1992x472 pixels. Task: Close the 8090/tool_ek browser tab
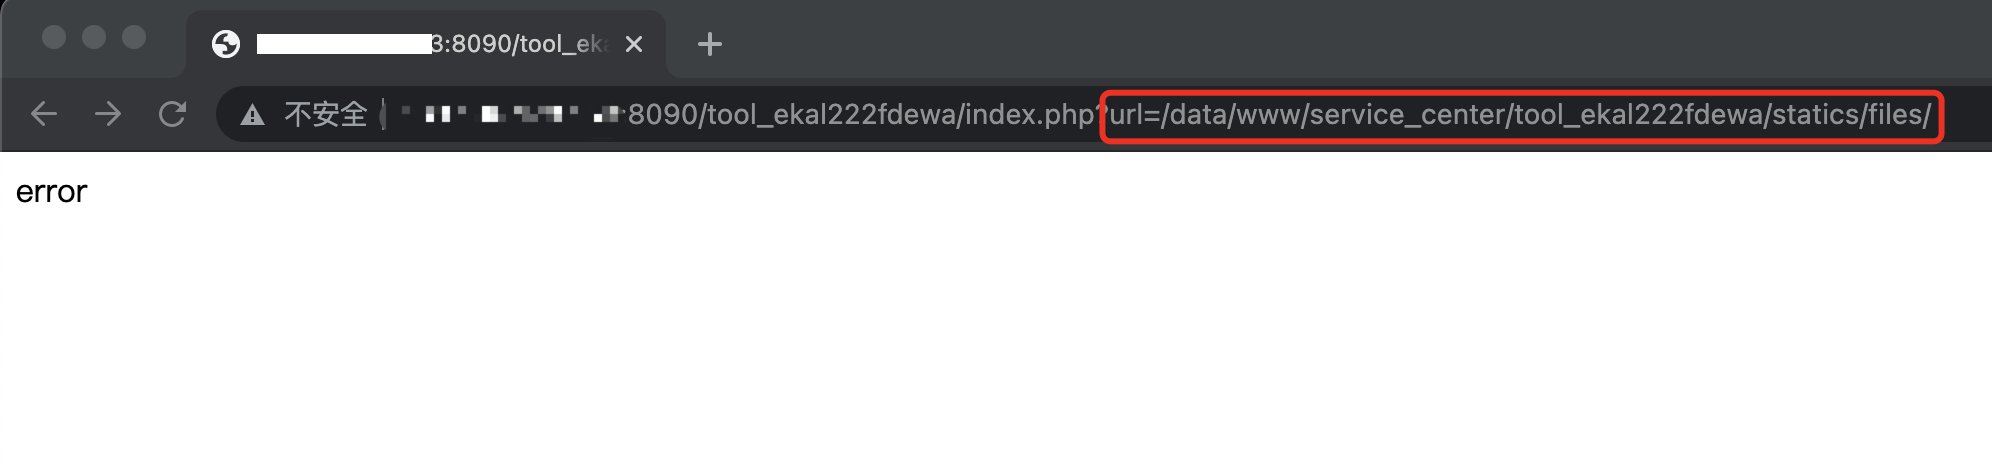pyautogui.click(x=634, y=44)
